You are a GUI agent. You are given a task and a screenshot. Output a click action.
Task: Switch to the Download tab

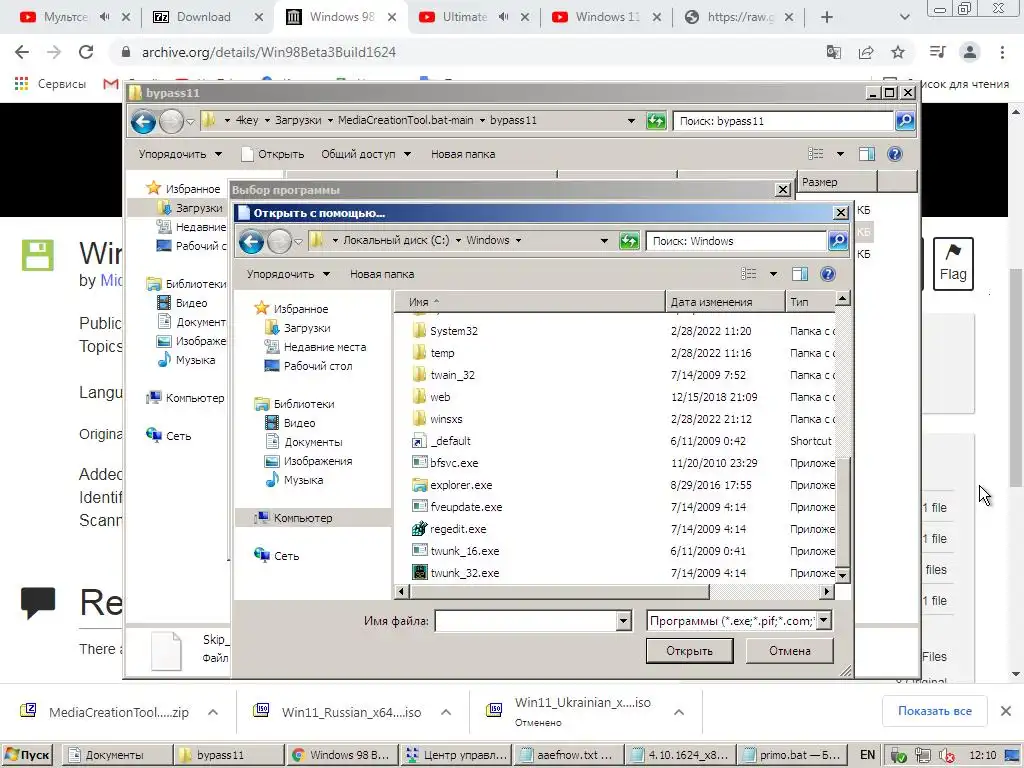click(x=204, y=17)
